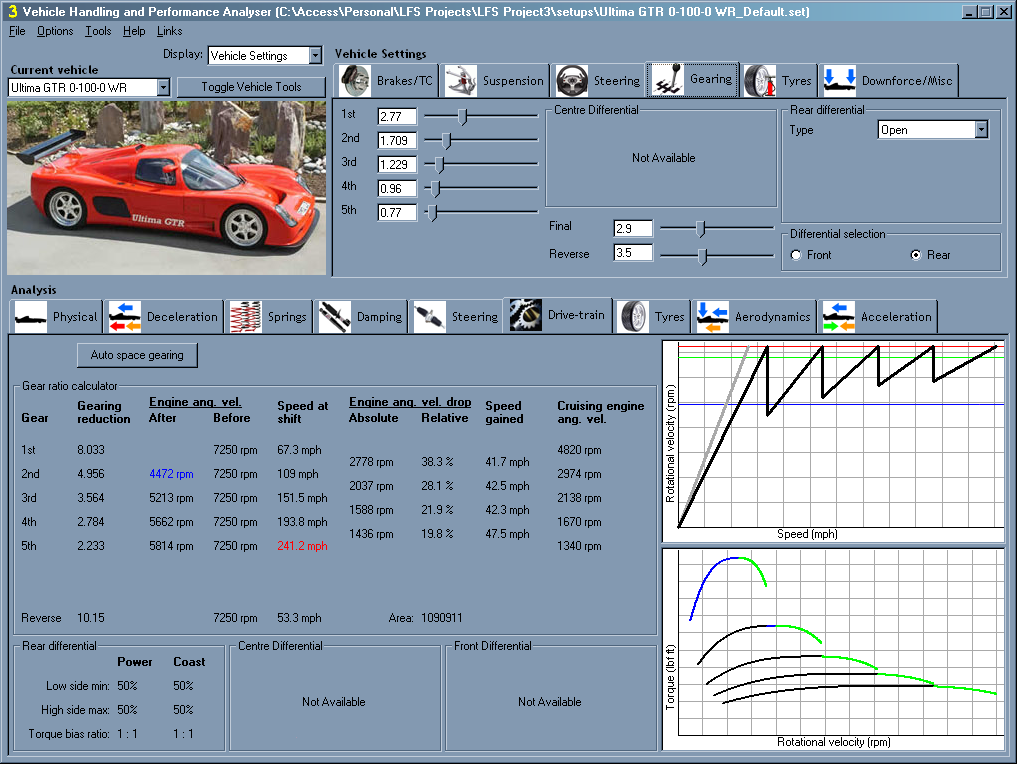Click the Toggle Vehicle Tools button

[x=251, y=87]
